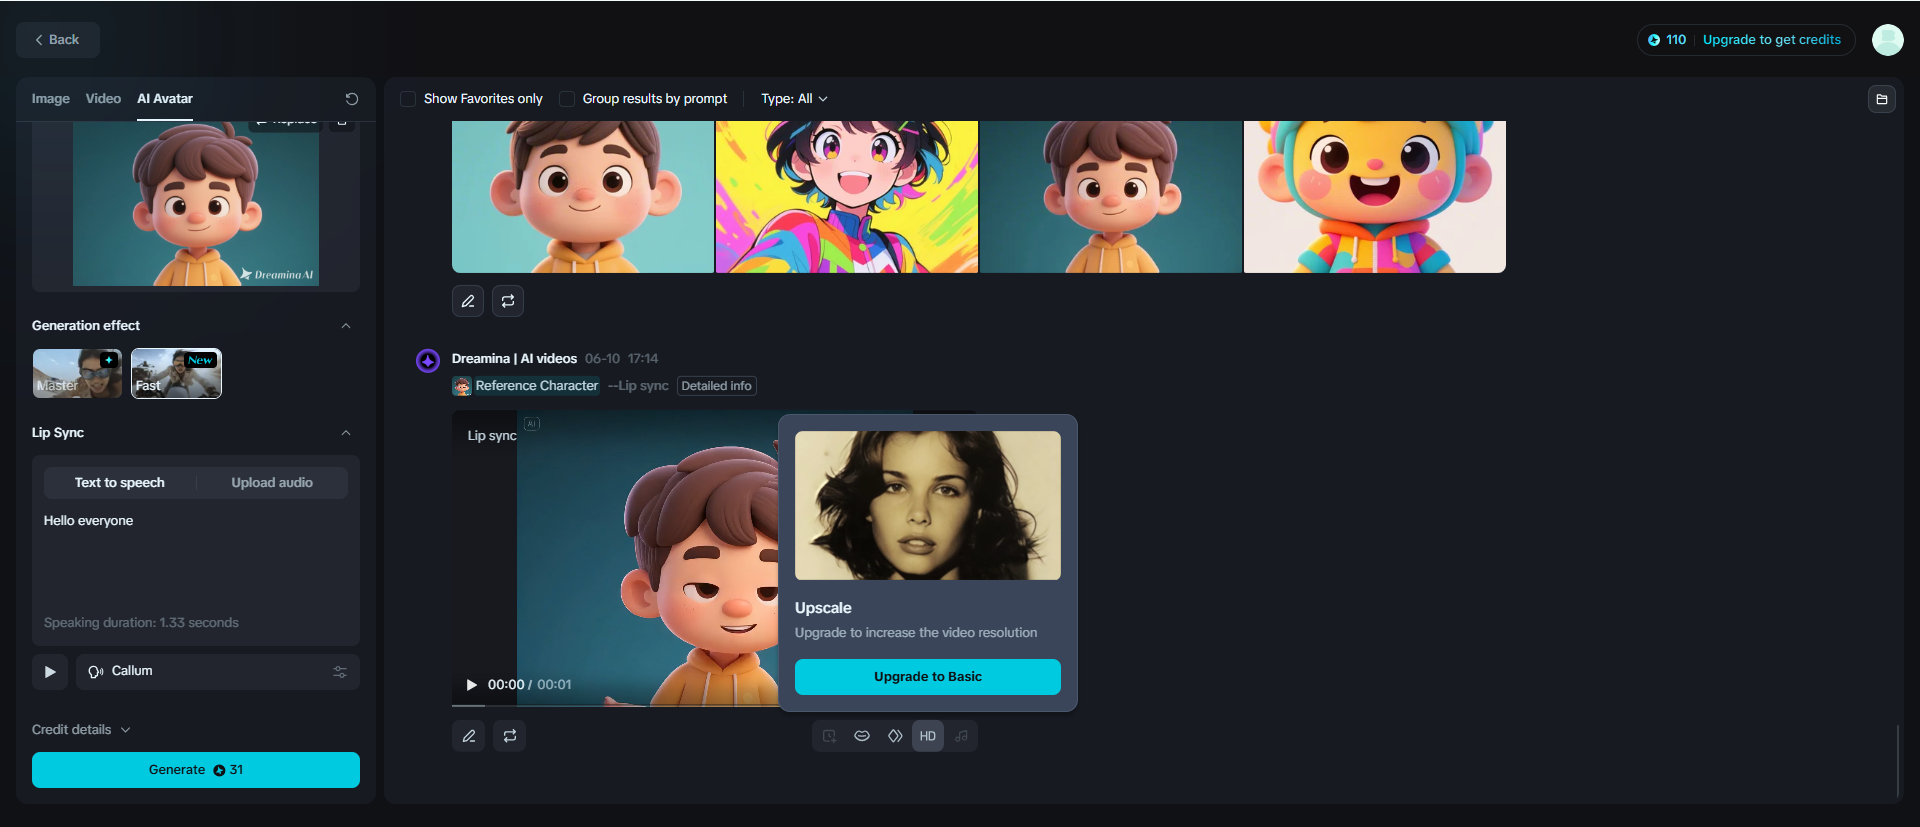1920x827 pixels.
Task: Open voice adjustment sliders icon
Action: point(340,672)
